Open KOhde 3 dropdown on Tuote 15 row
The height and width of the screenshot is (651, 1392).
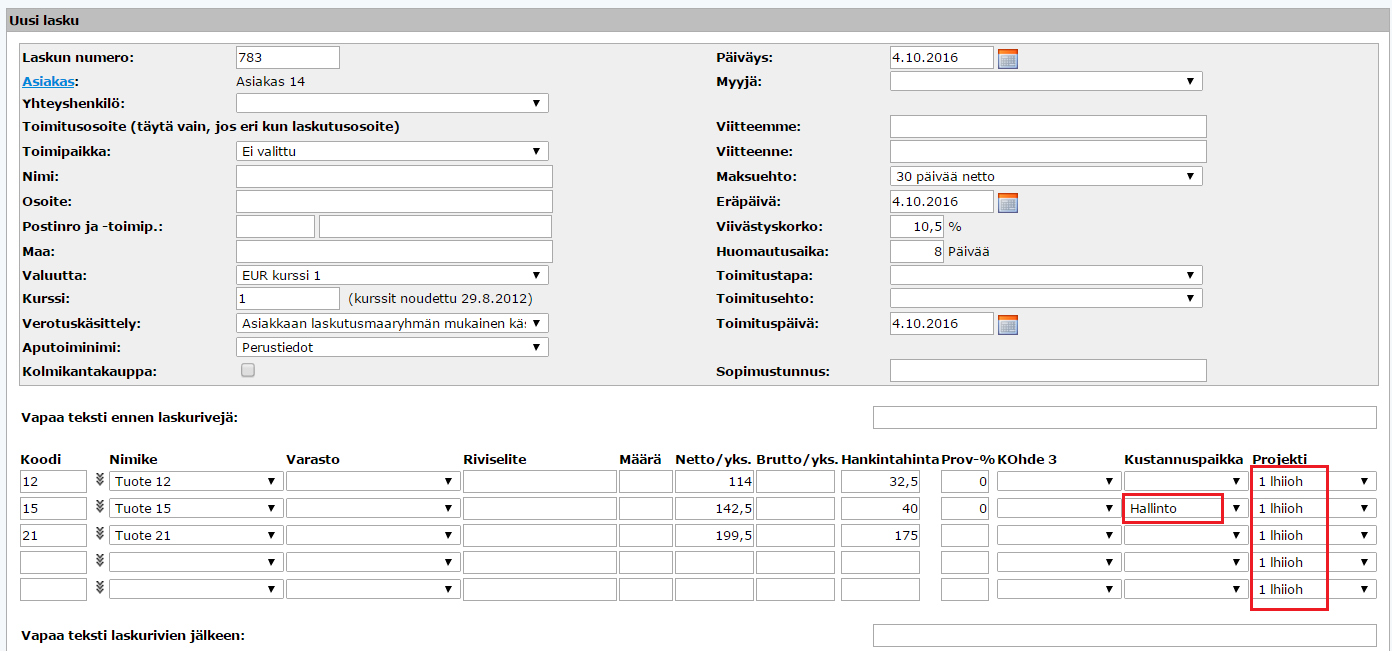(x=1058, y=508)
